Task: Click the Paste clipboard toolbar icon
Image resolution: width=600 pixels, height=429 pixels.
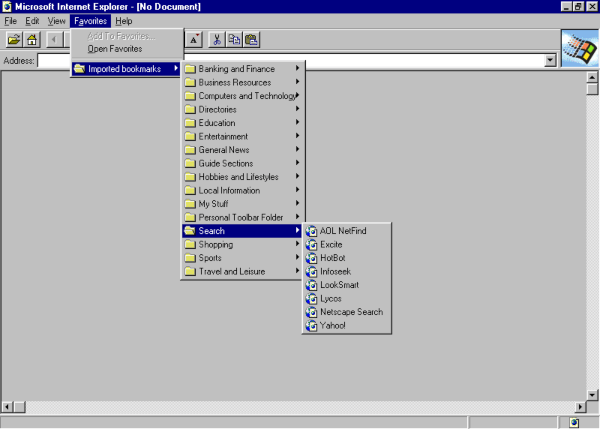Action: click(x=251, y=39)
